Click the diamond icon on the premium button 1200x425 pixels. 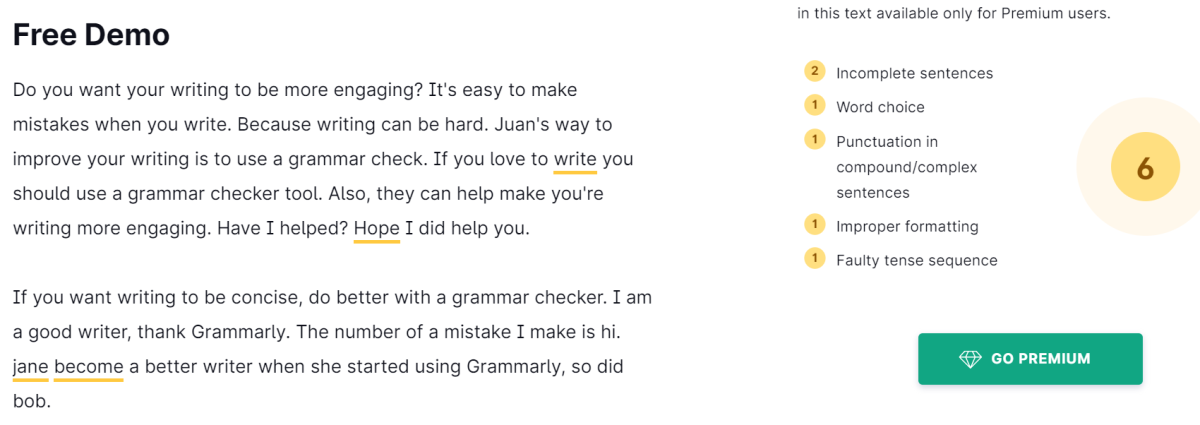coord(970,359)
